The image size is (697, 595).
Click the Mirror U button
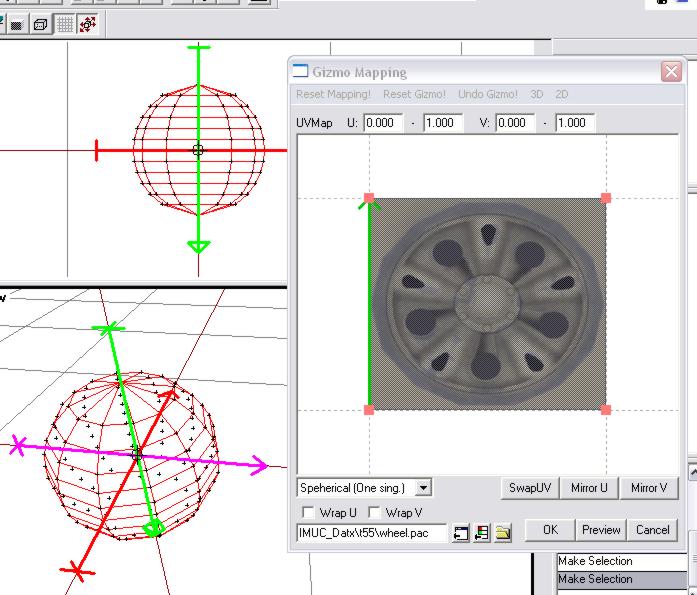[x=589, y=488]
